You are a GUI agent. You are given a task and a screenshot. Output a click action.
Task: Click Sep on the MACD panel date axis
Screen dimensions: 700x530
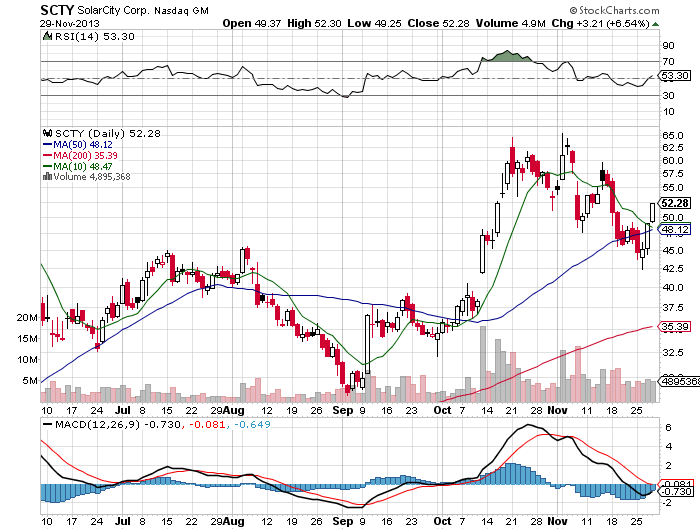[x=342, y=521]
